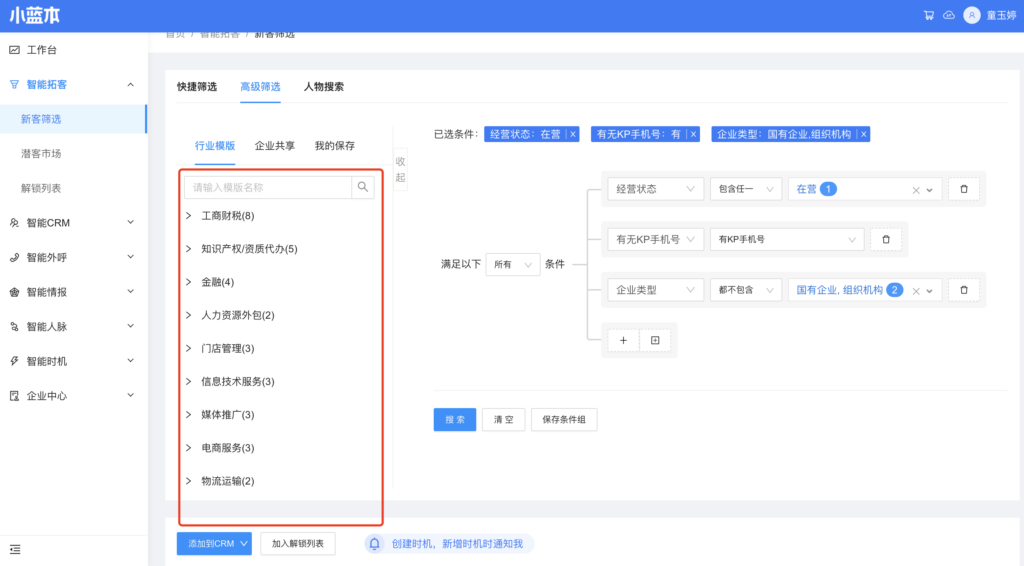This screenshot has width=1024, height=566.
Task: Click the cloud download icon in header
Action: coord(948,15)
